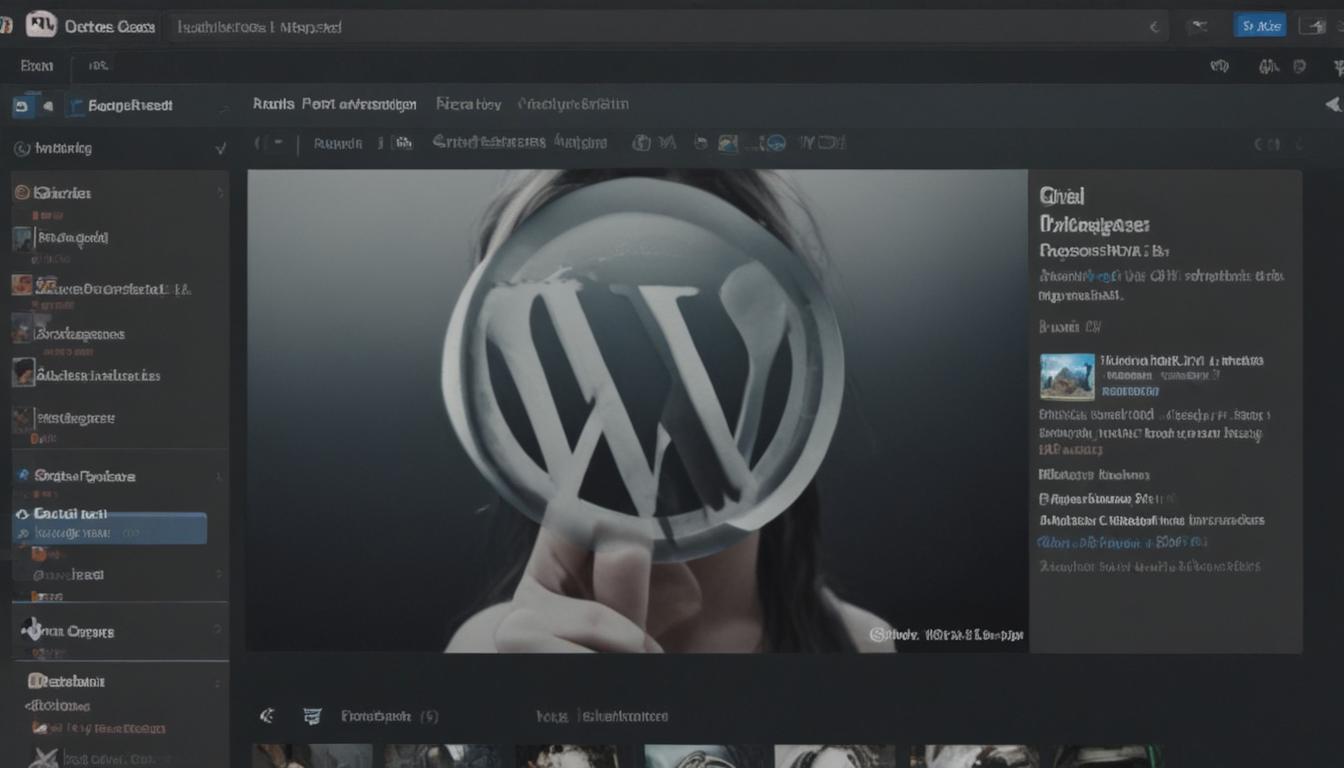The height and width of the screenshot is (768, 1344).
Task: Click the app logo in the title bar
Action: click(x=40, y=25)
